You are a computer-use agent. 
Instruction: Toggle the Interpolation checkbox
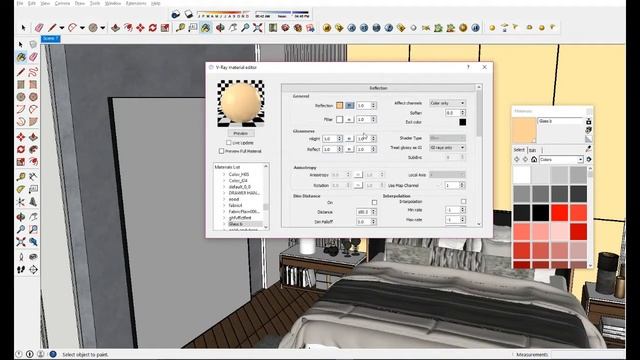[463, 202]
